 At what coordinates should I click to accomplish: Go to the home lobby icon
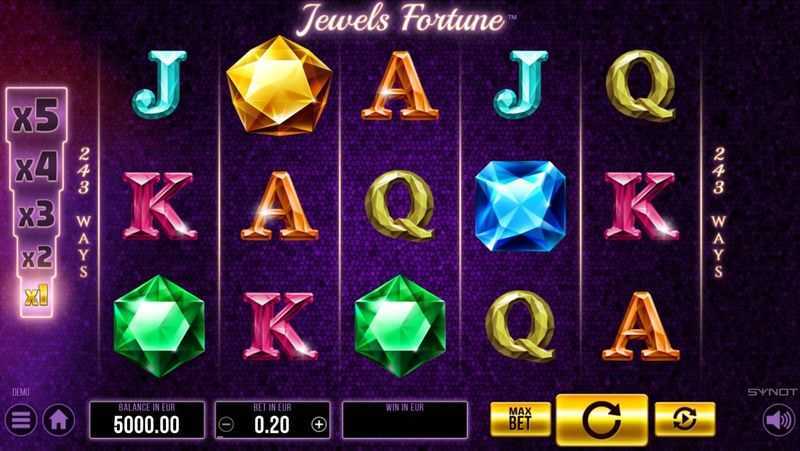tap(59, 421)
